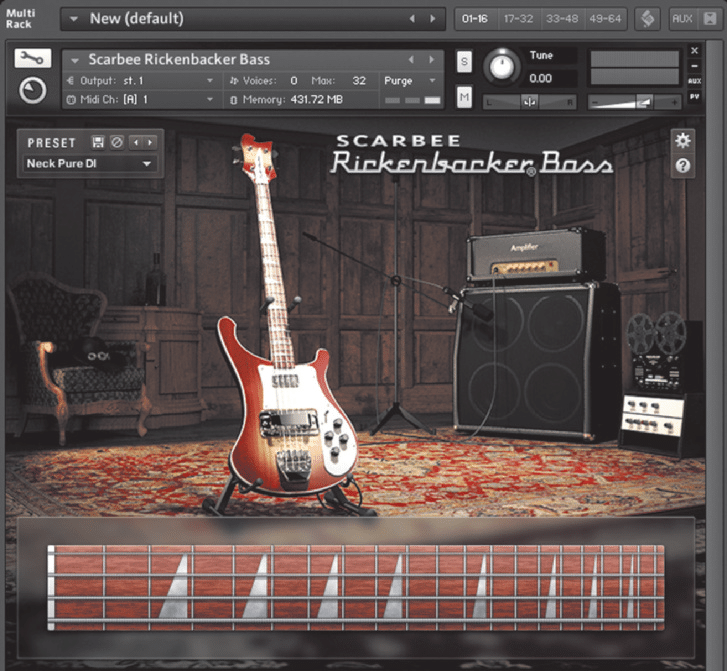The image size is (727, 671).
Task: Open the KSP master script icon
Action: [647, 19]
